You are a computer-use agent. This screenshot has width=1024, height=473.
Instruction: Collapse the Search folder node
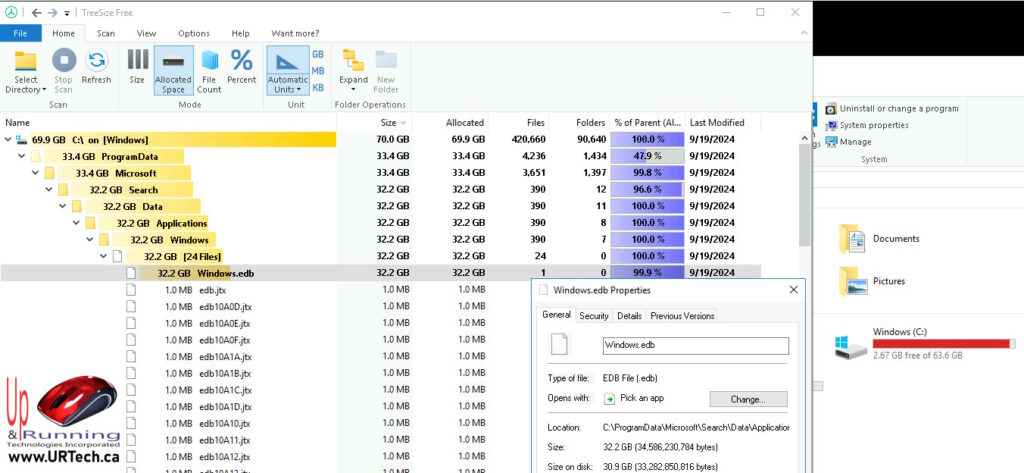pos(49,190)
